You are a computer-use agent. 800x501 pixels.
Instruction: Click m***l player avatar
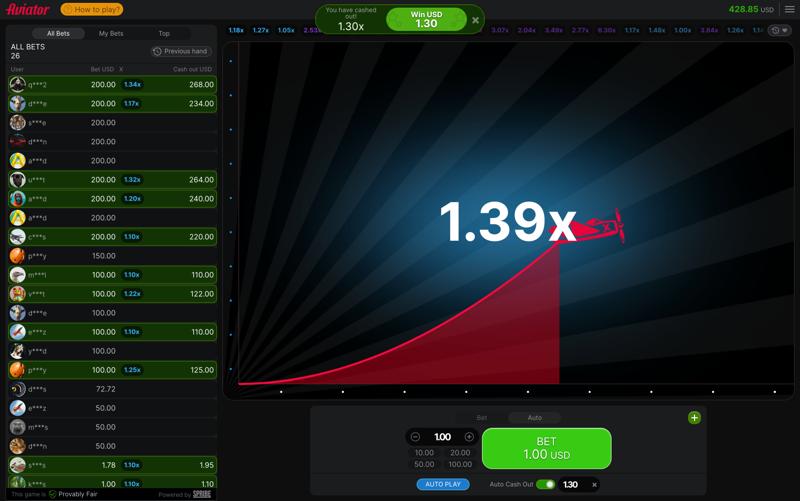17,274
